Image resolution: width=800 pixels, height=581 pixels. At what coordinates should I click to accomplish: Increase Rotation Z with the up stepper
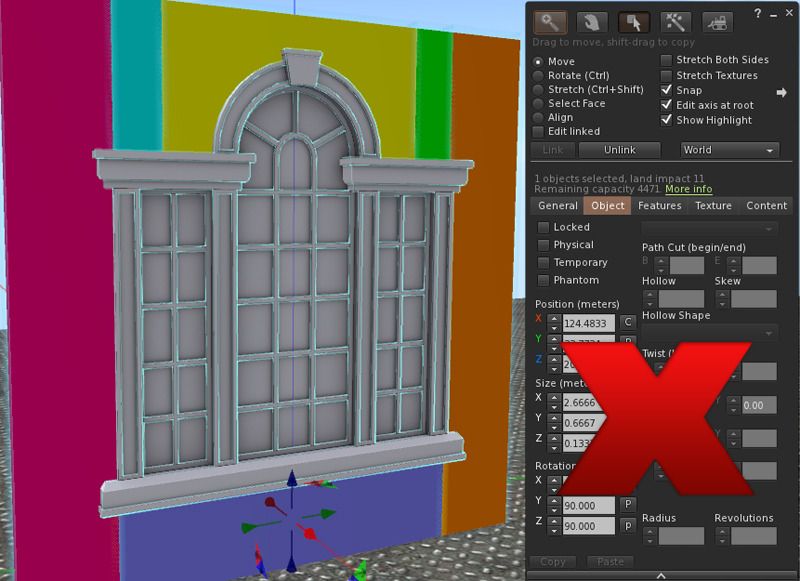554,522
